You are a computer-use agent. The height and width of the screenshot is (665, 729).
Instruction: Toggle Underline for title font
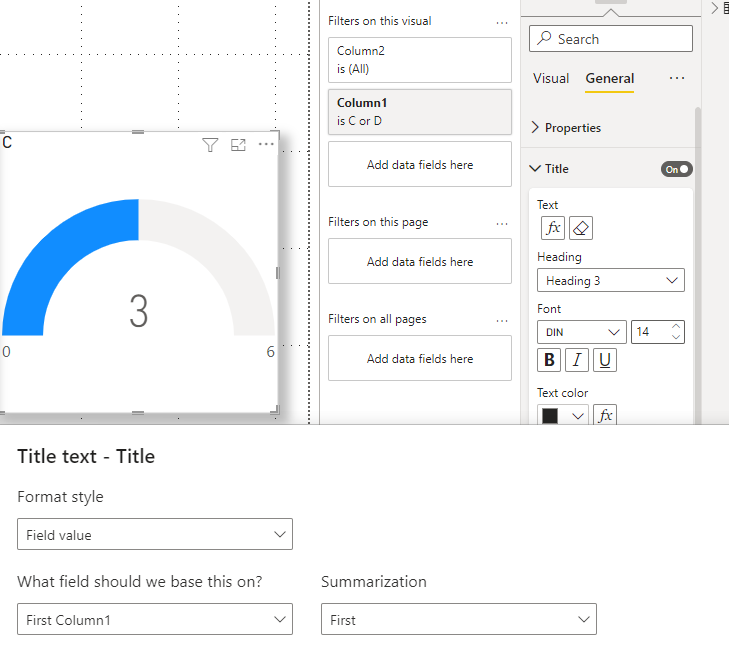[x=605, y=360]
